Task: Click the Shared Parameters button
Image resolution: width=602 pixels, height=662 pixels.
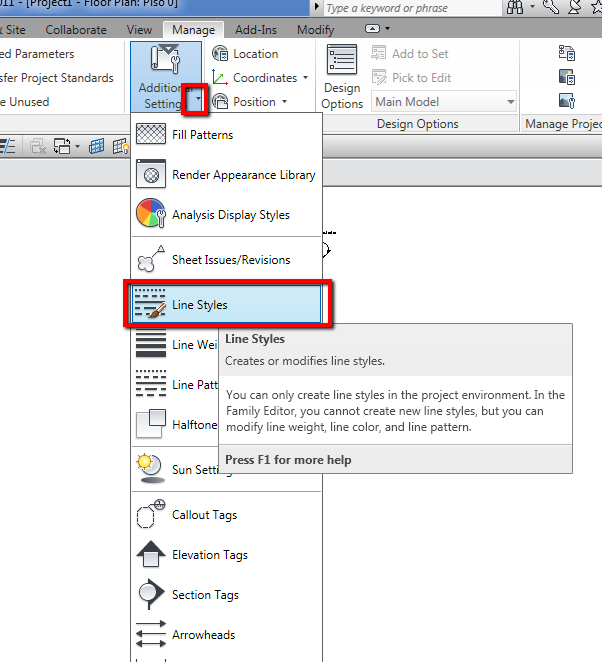Action: (37, 54)
